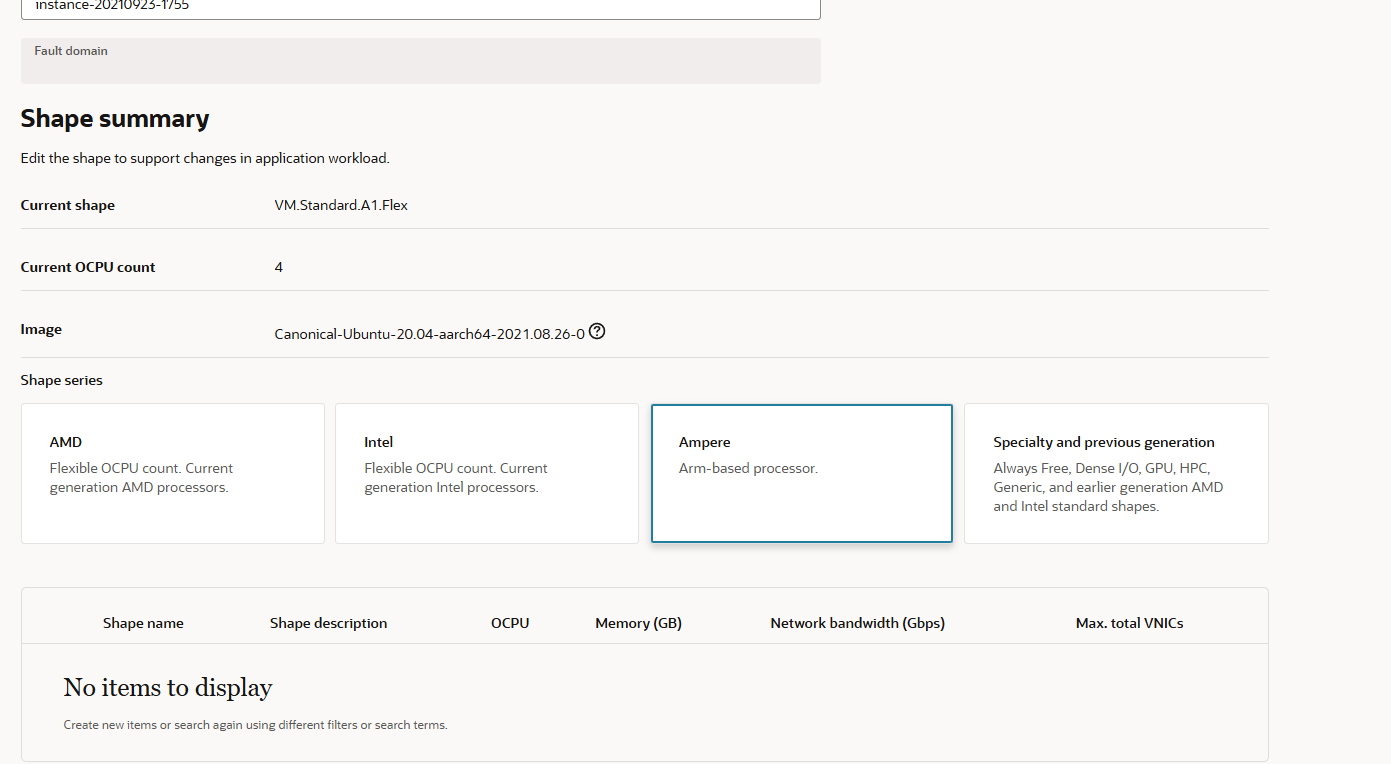Click the Memory (GB) column header

(638, 623)
